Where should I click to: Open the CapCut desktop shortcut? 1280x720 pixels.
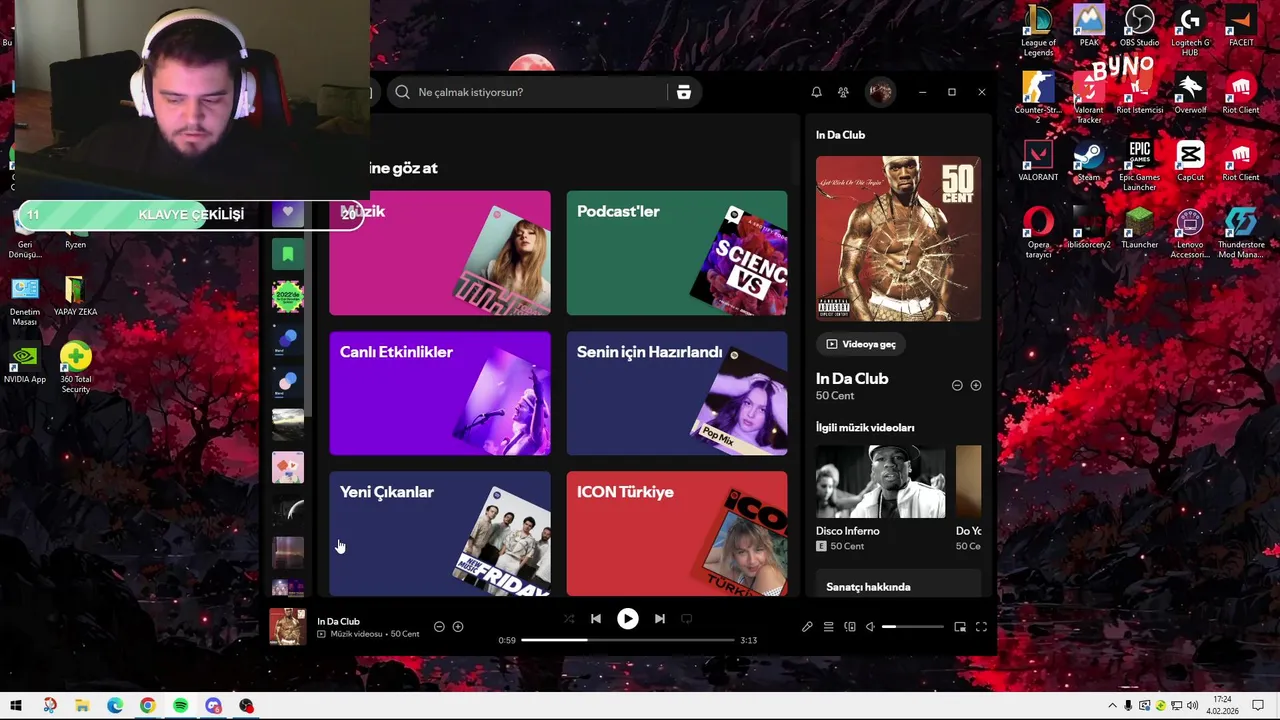click(x=1190, y=161)
